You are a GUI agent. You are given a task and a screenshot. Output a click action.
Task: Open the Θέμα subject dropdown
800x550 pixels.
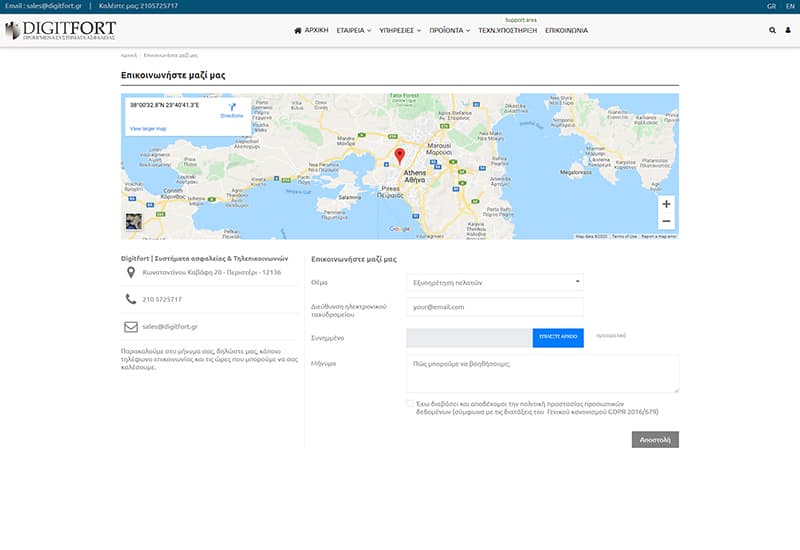(x=495, y=282)
